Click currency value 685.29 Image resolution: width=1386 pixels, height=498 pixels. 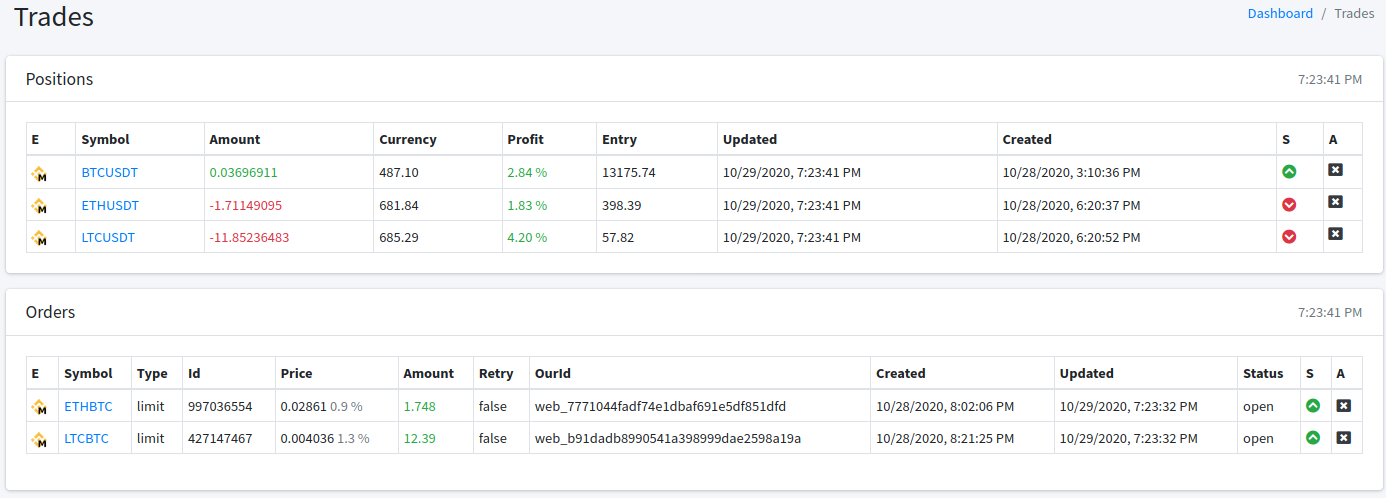(399, 238)
